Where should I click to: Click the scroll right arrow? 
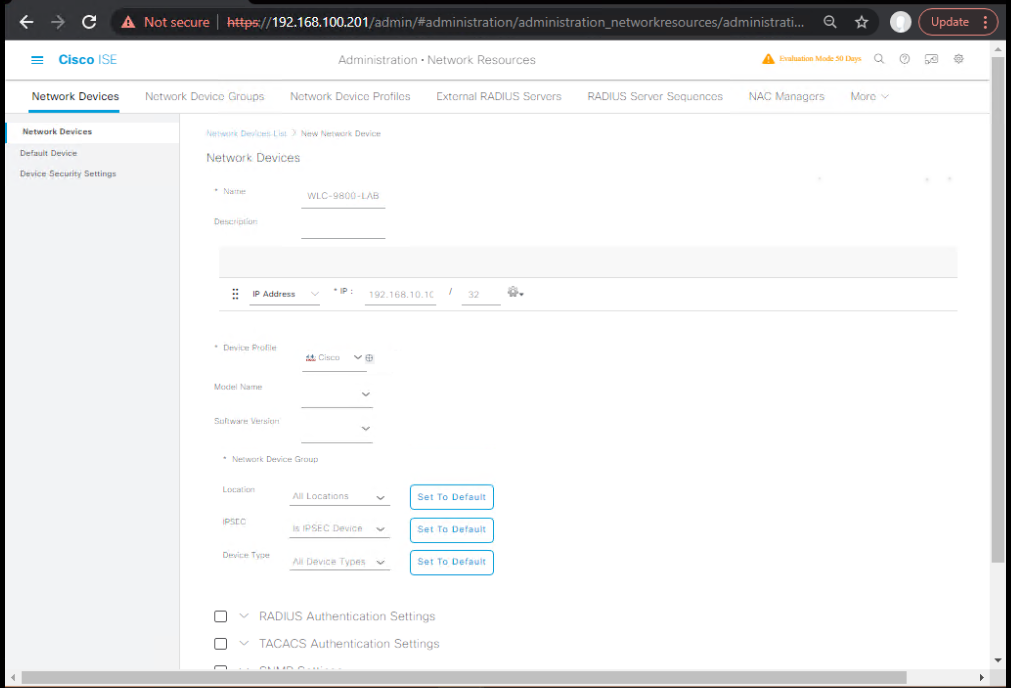(x=981, y=678)
